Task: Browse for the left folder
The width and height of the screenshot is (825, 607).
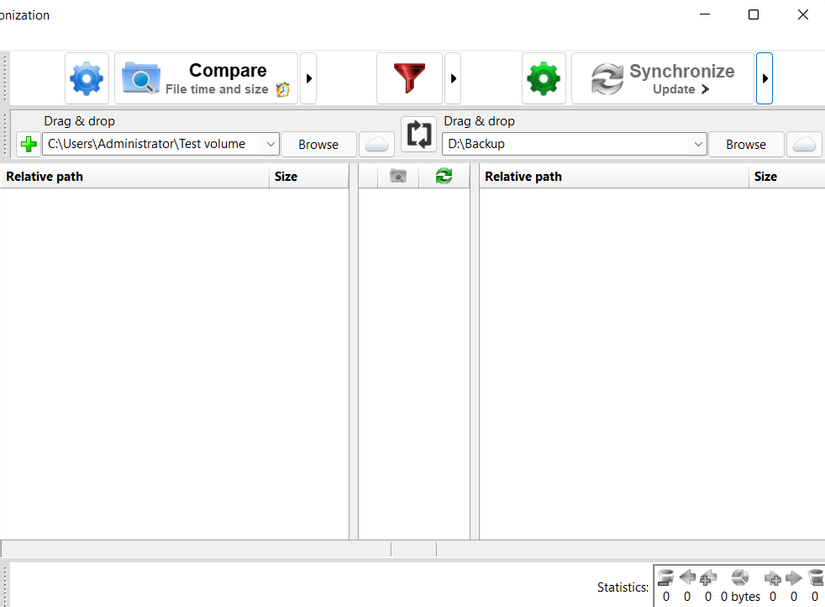Action: pos(318,144)
